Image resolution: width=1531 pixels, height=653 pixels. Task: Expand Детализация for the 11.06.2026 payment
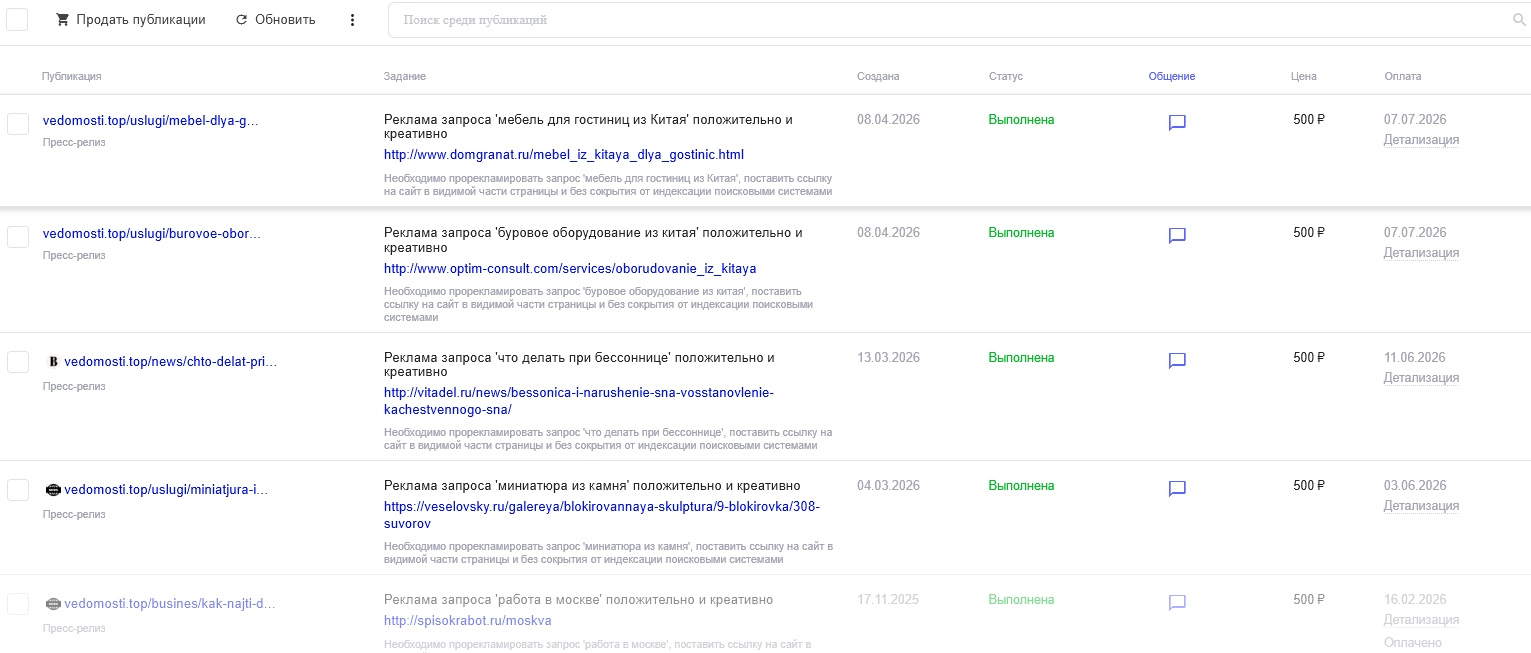click(1421, 378)
